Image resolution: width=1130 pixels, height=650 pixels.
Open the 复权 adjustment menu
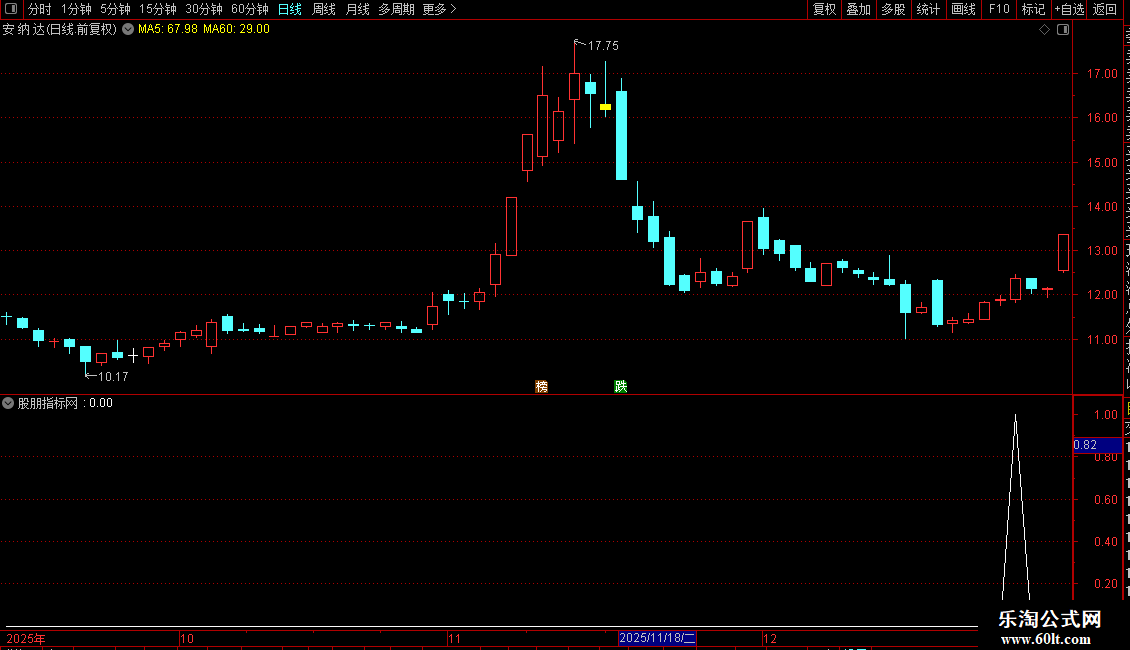(x=824, y=9)
